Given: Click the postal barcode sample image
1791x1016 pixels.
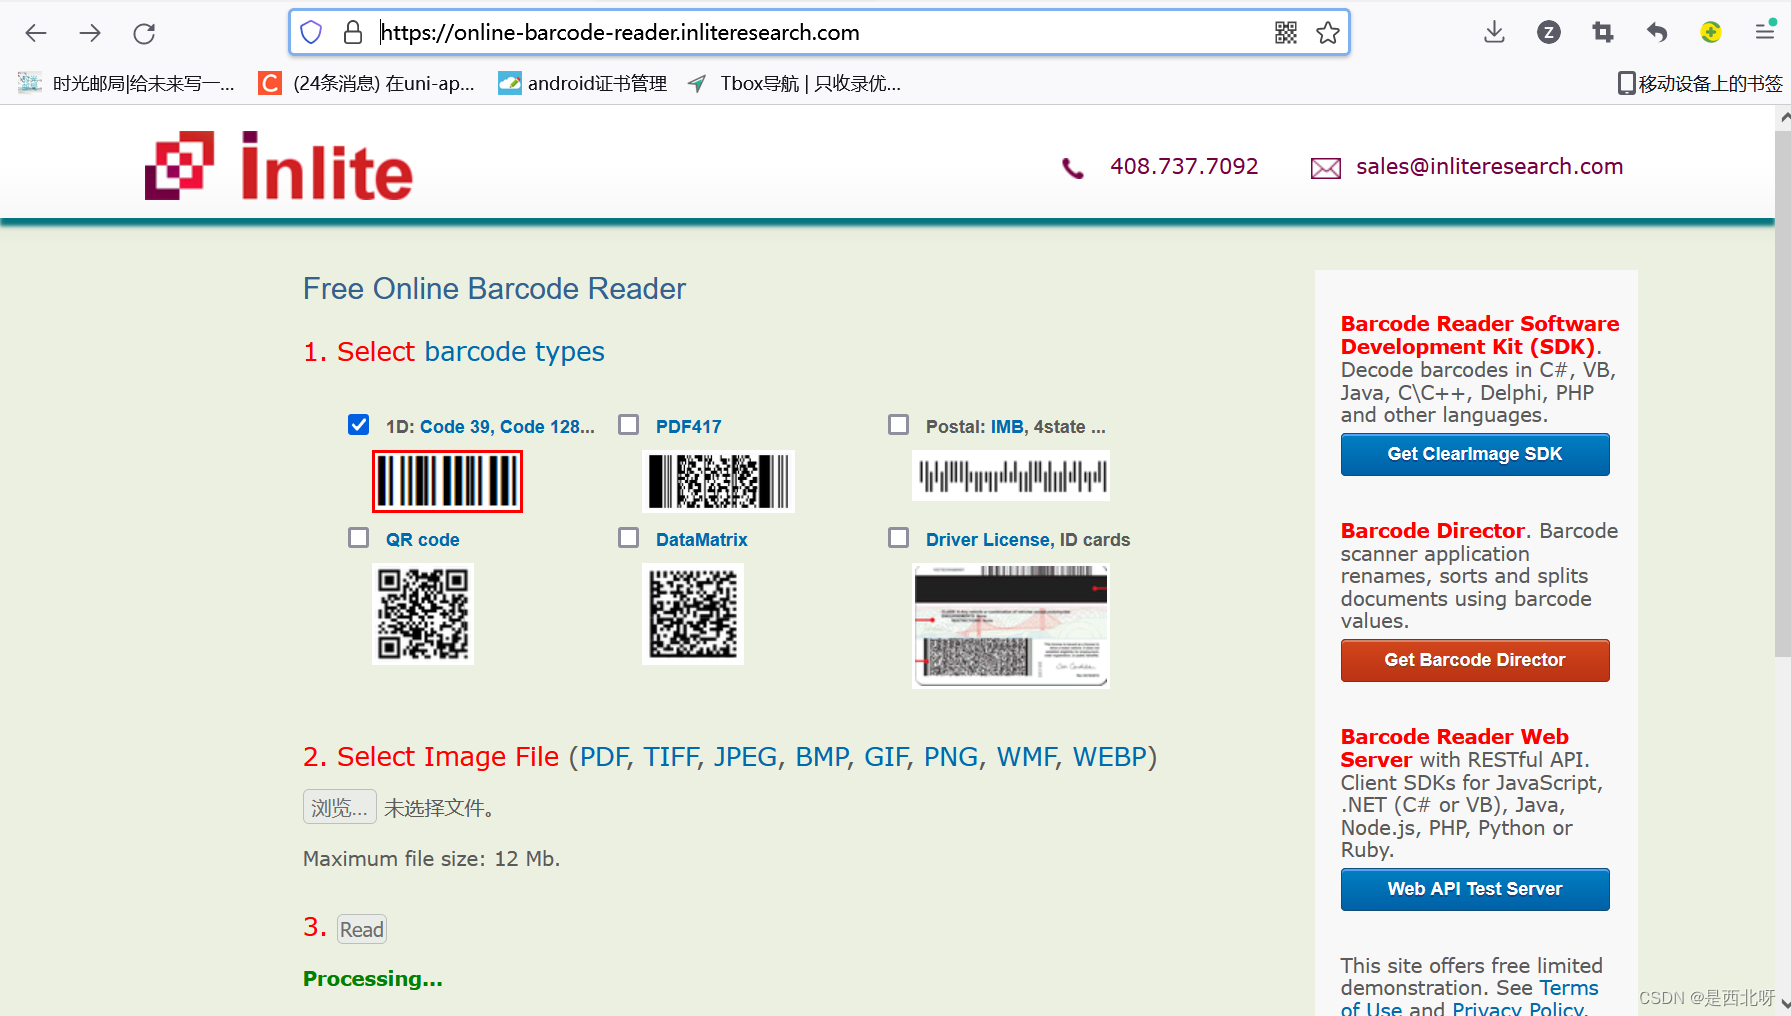Looking at the screenshot, I should click(1011, 475).
